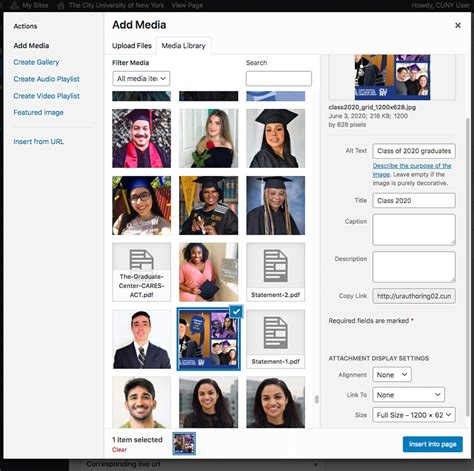Viewport: 474px width, 471px height.
Task: Click the WordPress logo in admin bar
Action: (14, 5)
